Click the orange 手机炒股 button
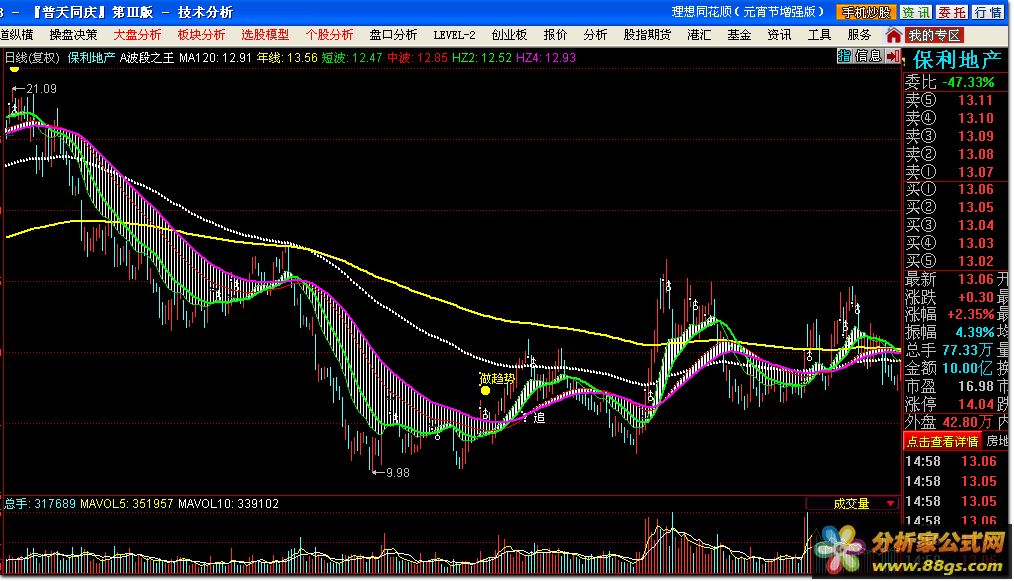The image size is (1014, 581). (866, 12)
